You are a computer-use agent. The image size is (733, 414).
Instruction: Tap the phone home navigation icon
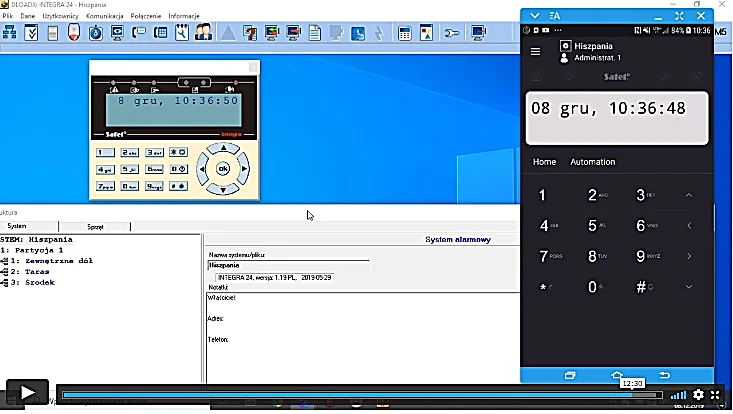[617, 375]
